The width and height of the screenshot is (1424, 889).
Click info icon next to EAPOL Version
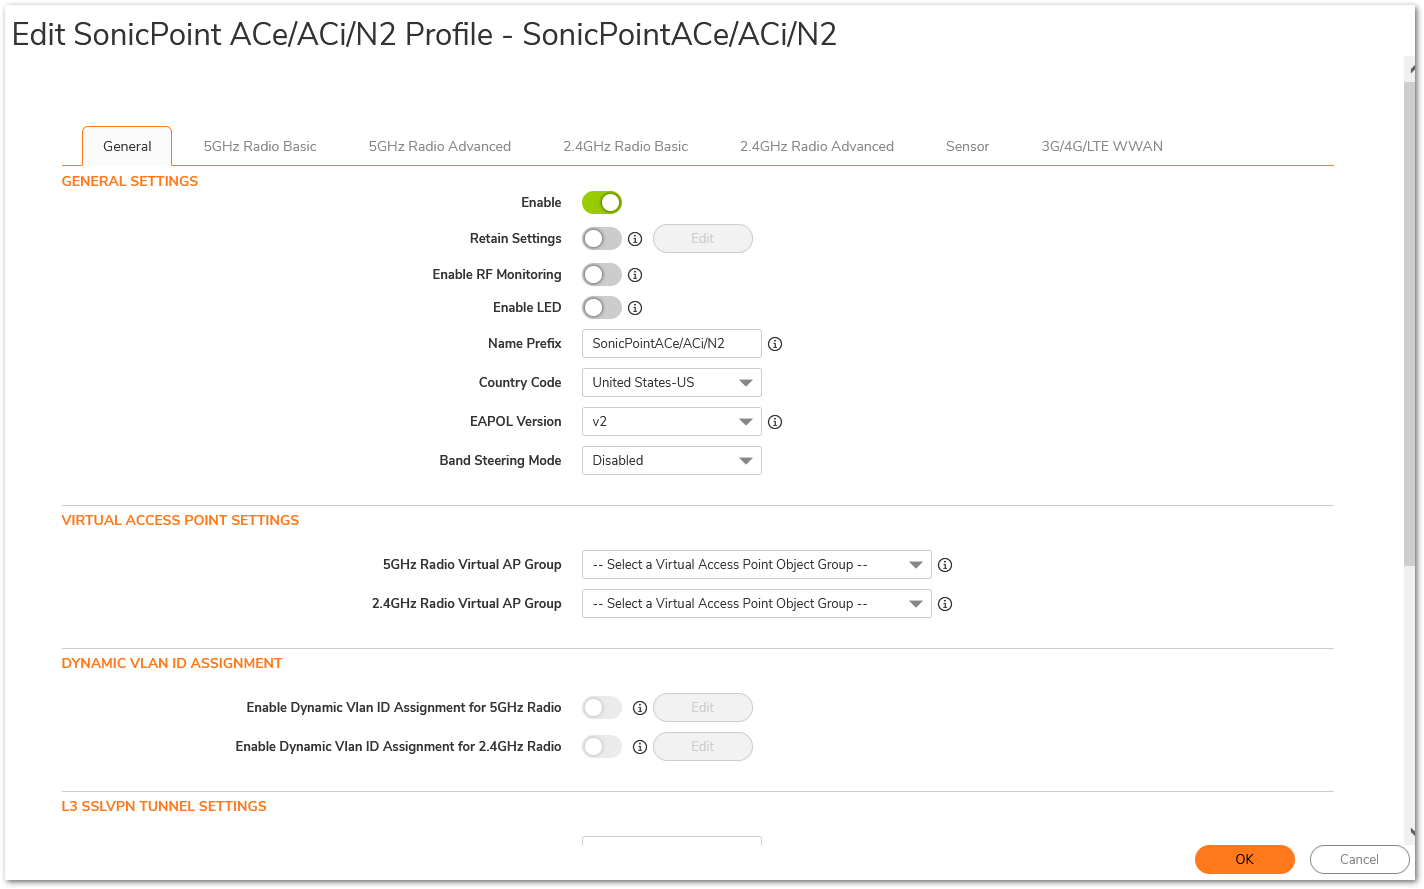[x=774, y=422]
